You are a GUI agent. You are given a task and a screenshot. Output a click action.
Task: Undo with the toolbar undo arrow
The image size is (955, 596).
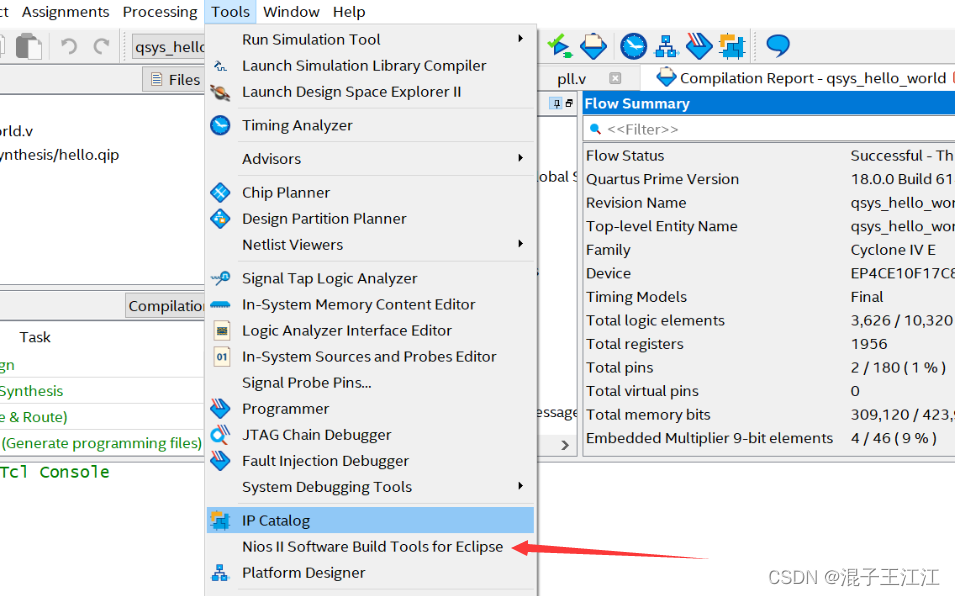tap(69, 46)
